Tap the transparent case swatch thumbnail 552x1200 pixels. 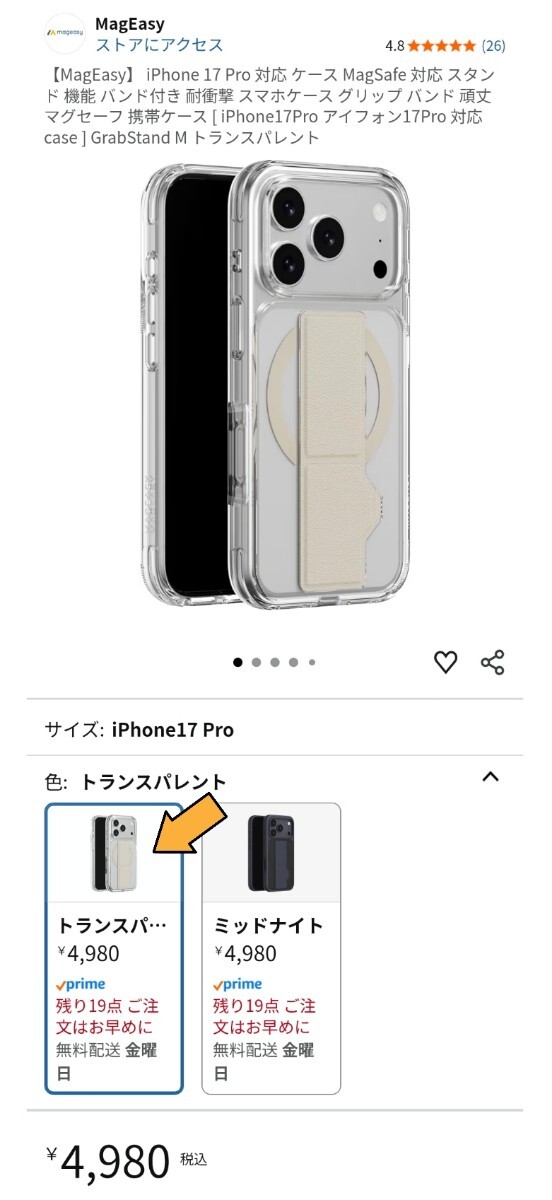[x=114, y=853]
